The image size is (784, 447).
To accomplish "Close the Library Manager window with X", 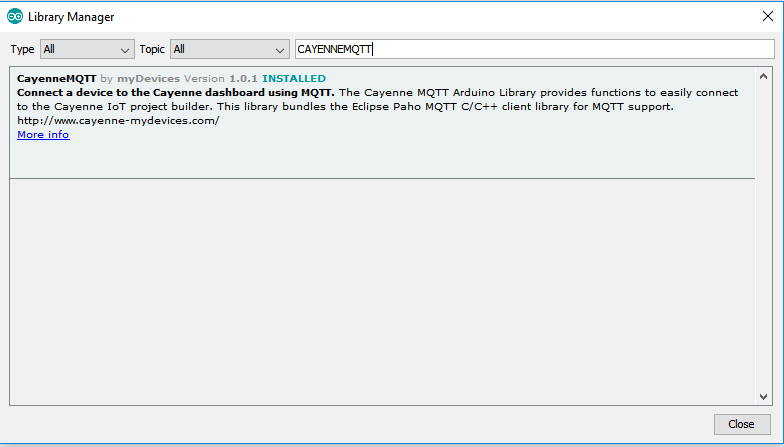I will (x=768, y=16).
